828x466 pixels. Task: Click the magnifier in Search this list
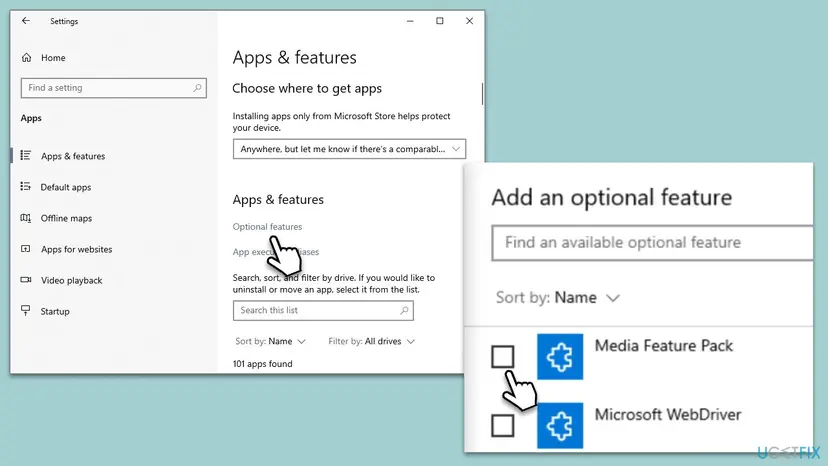click(404, 311)
